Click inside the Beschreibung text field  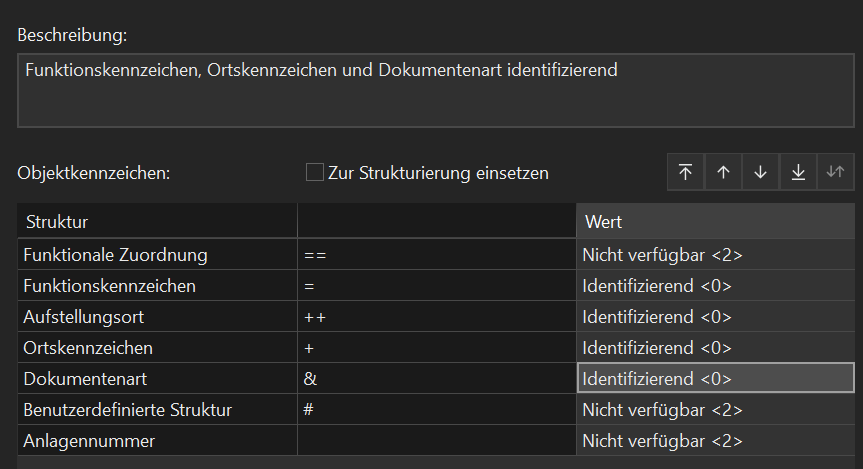(435, 90)
